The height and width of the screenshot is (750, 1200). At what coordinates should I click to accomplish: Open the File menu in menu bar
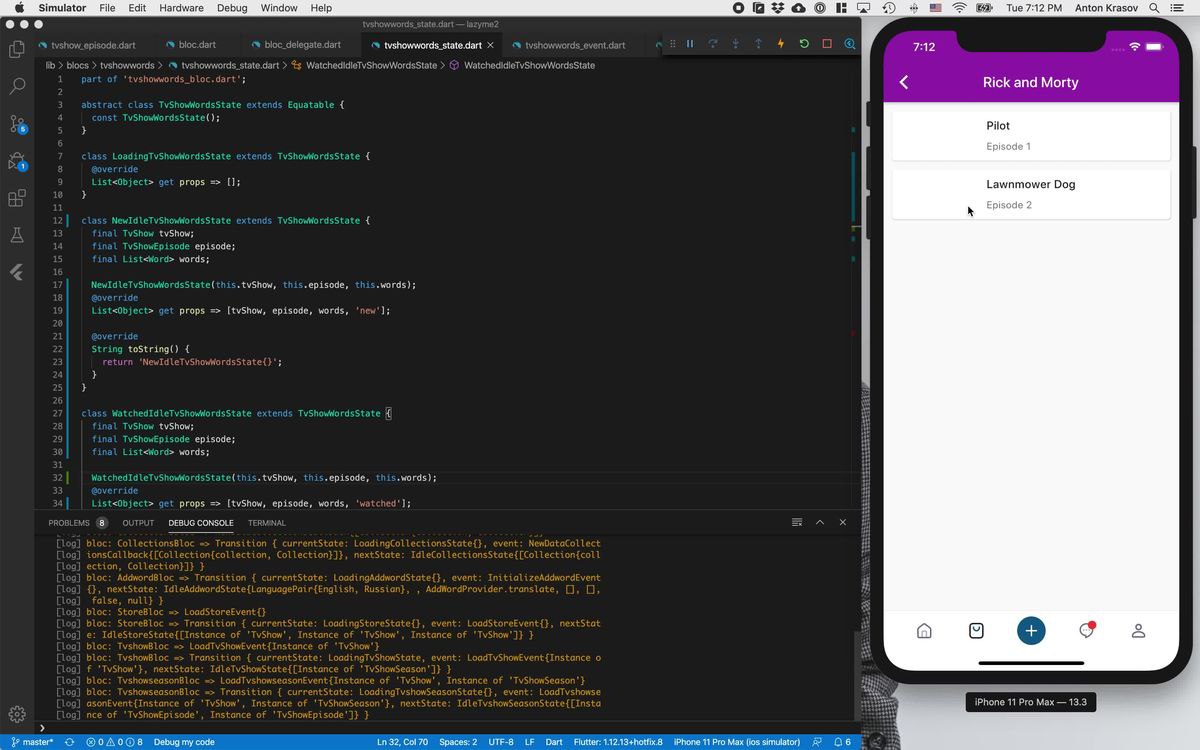click(107, 8)
